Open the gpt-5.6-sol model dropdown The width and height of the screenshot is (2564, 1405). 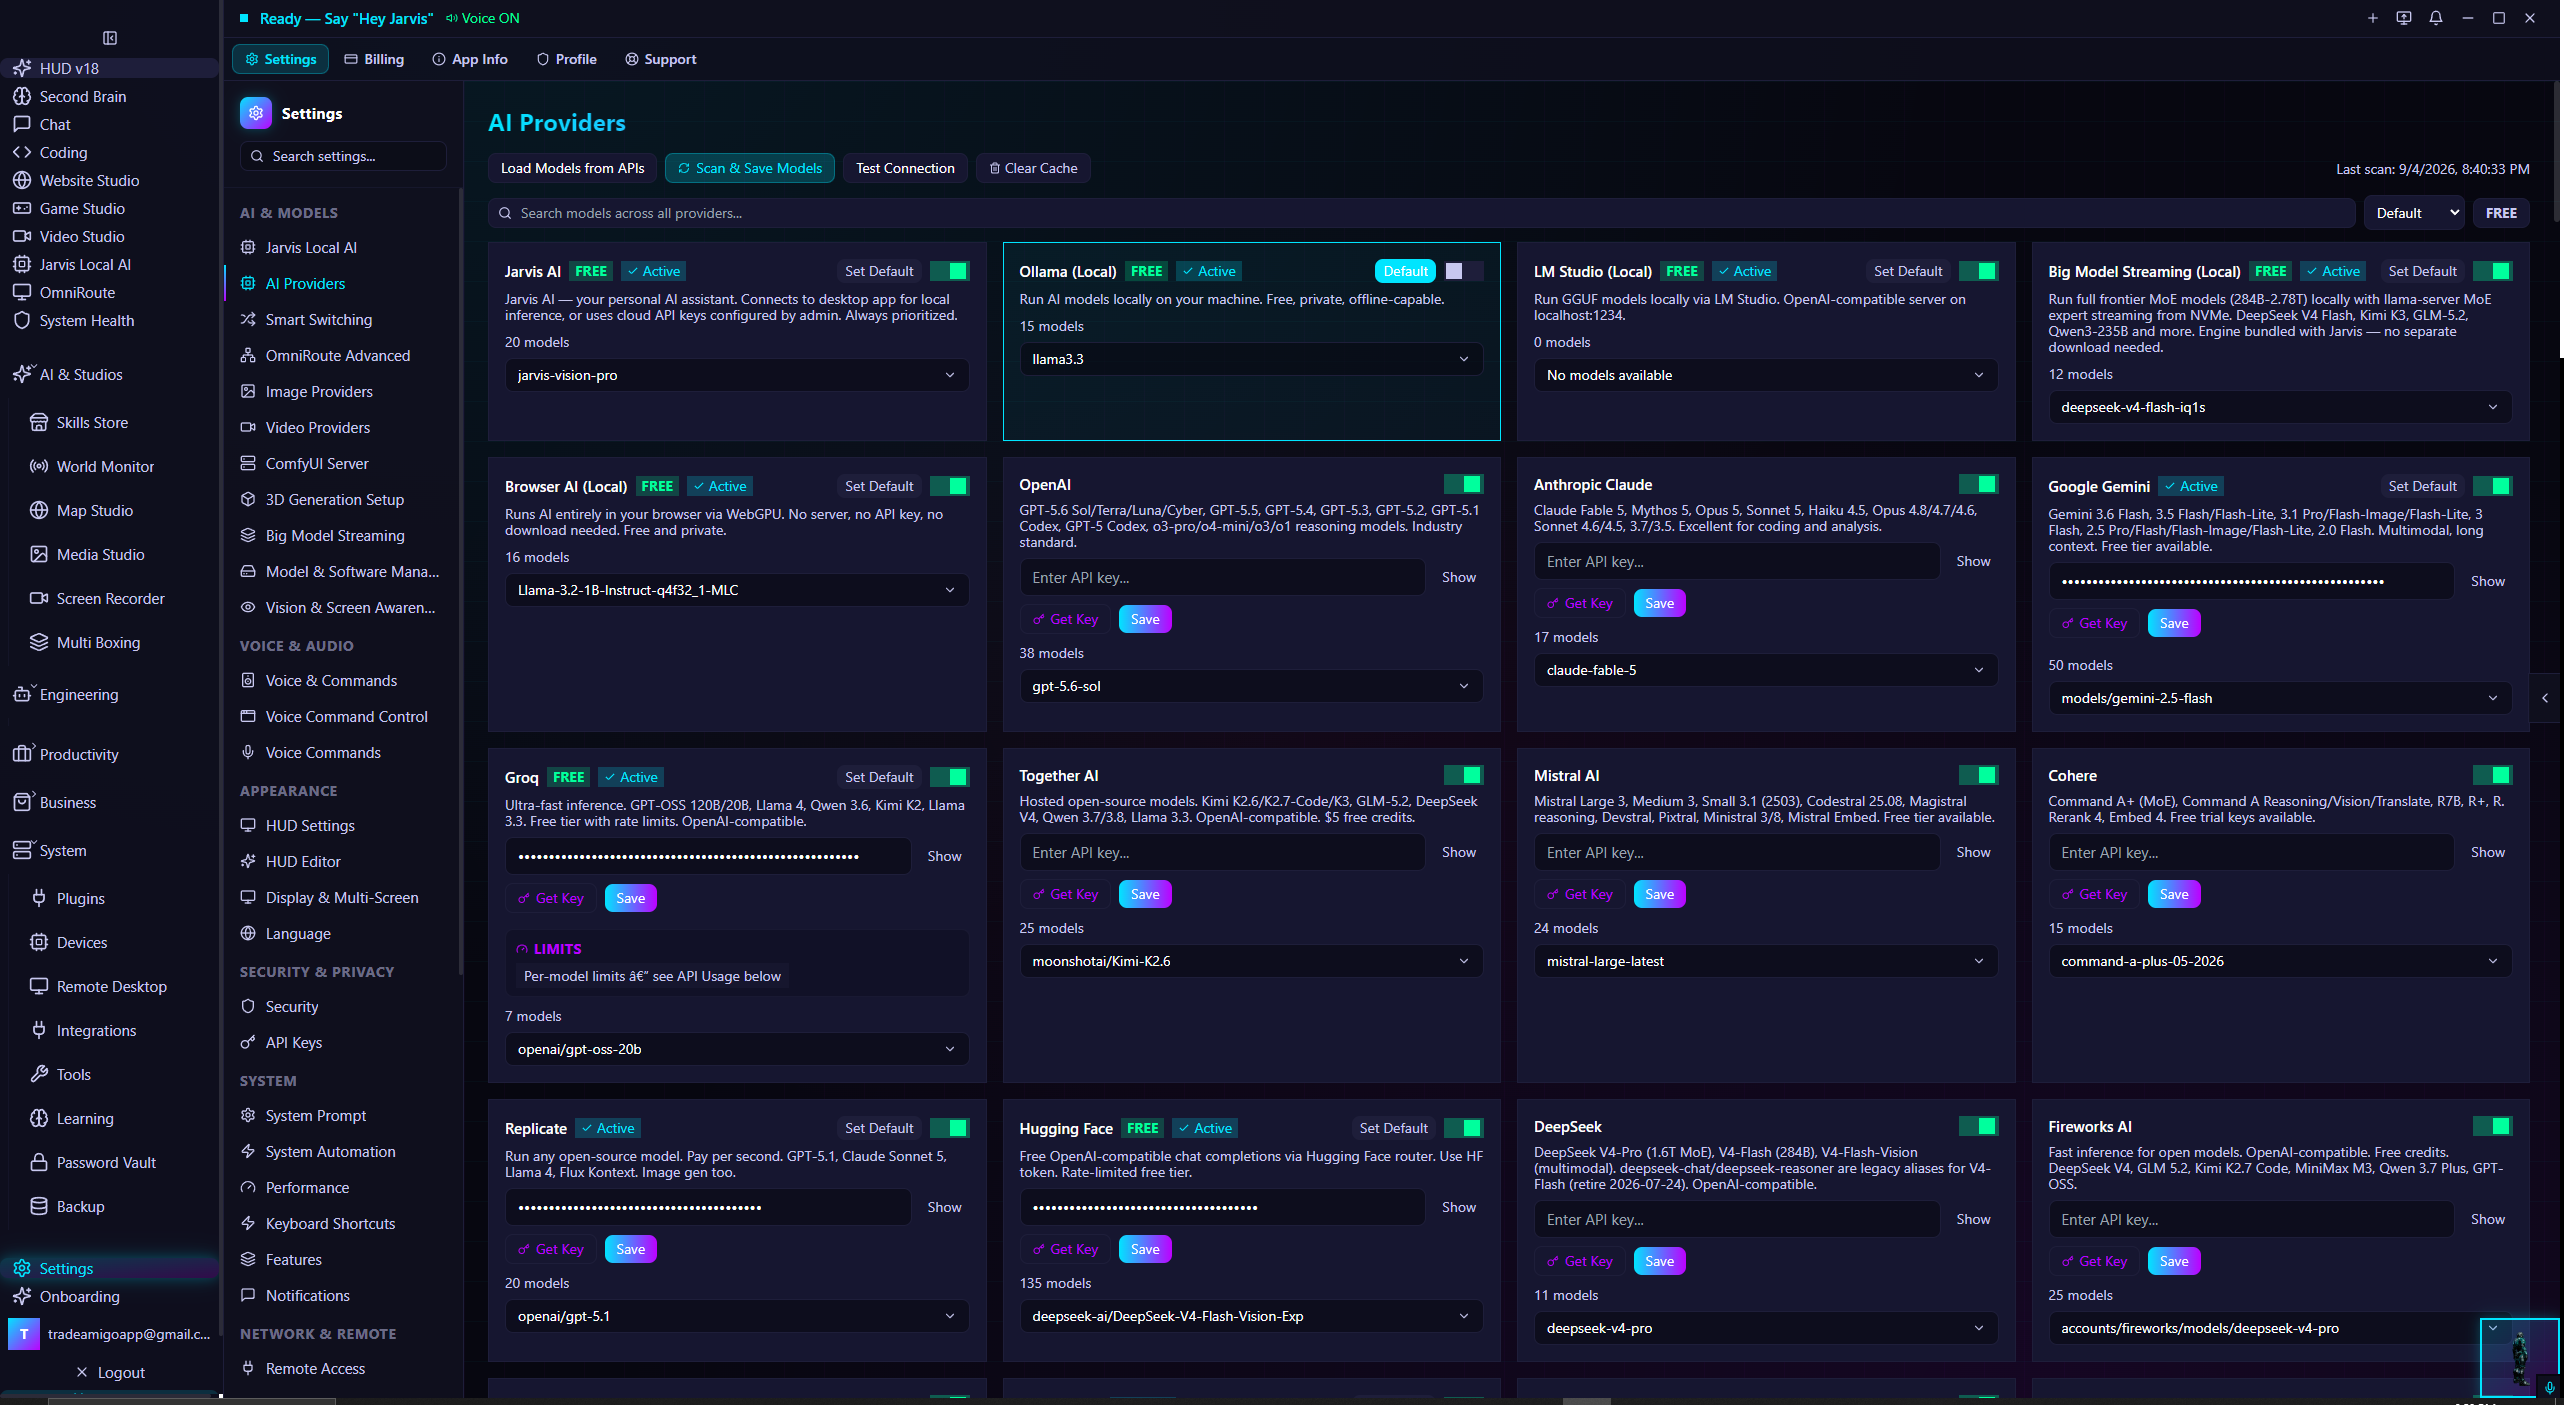pos(1251,686)
